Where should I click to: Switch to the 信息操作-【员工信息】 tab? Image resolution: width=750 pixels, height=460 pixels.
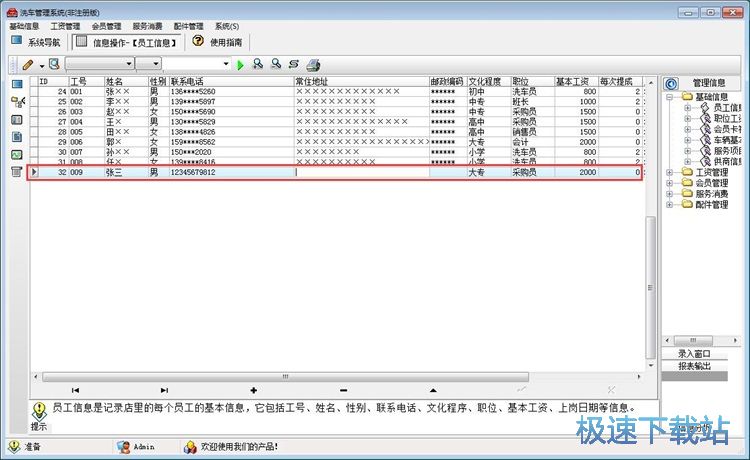(x=127, y=43)
